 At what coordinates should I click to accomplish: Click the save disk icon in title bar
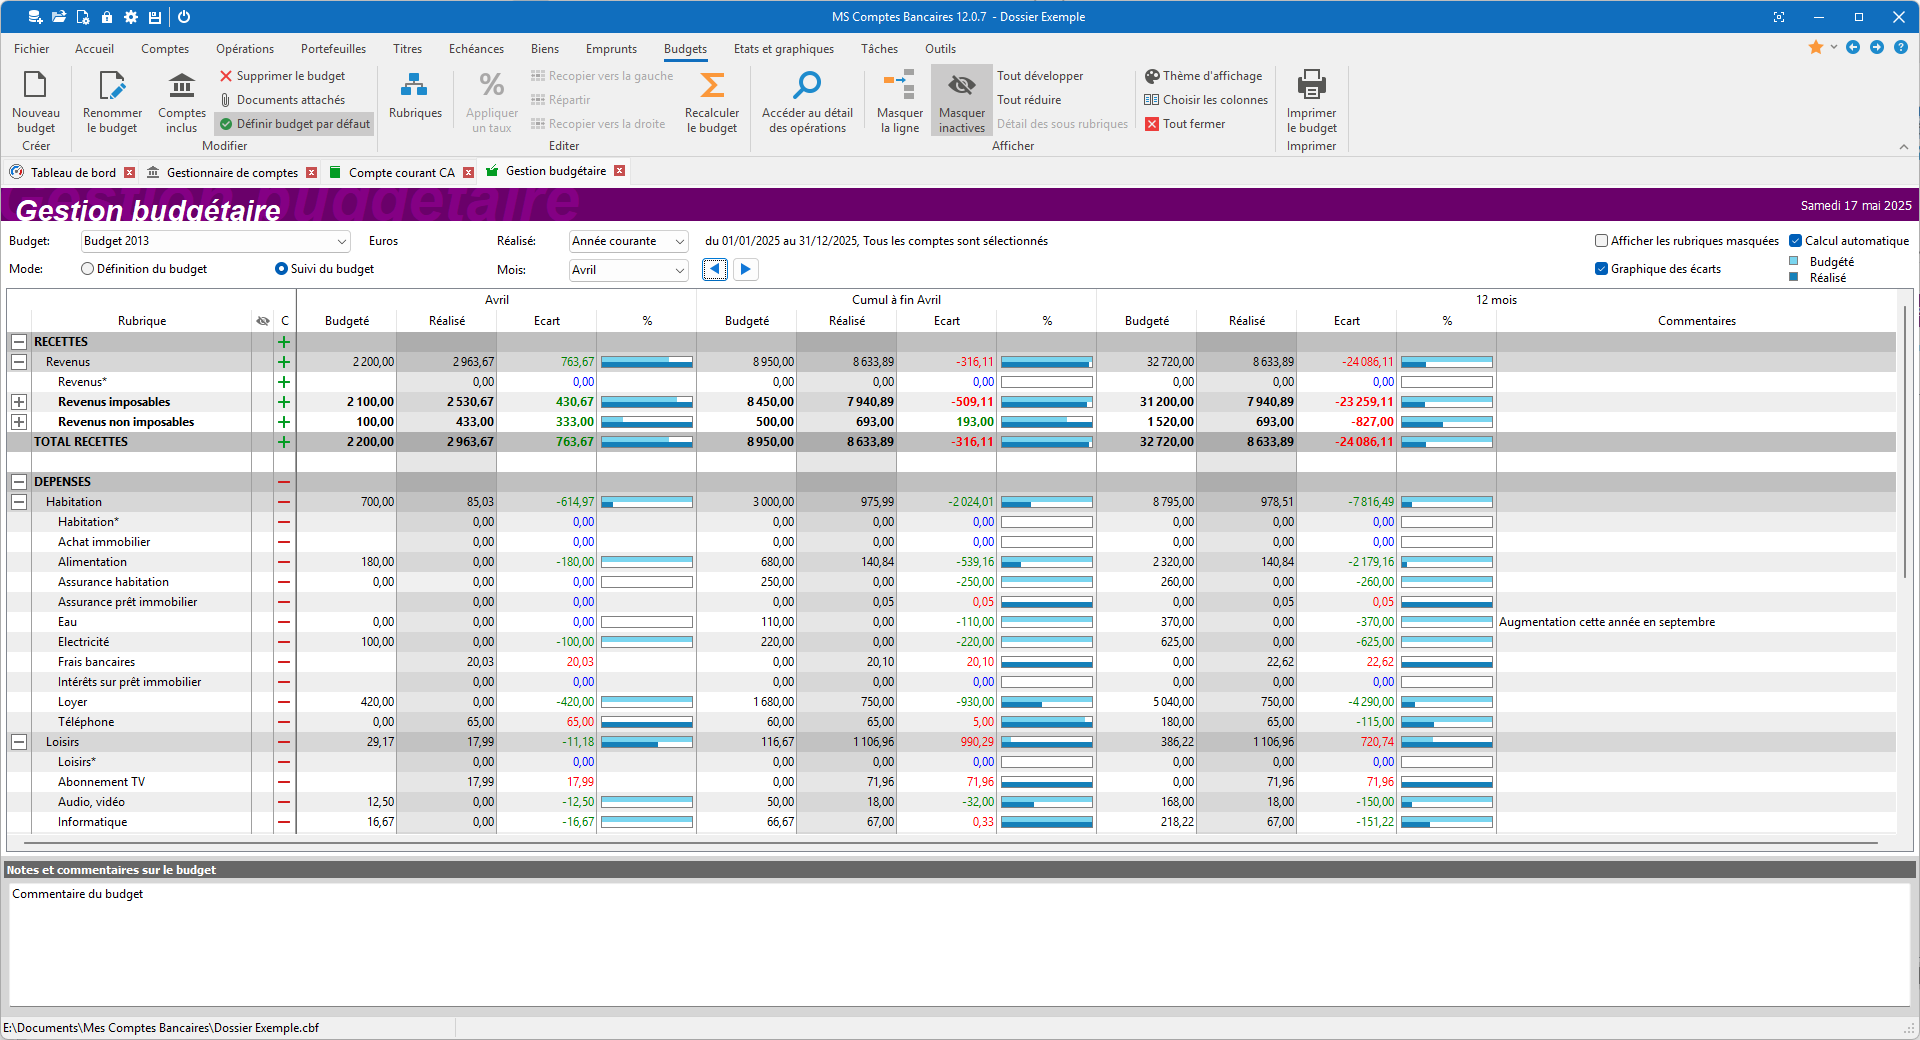click(x=155, y=17)
